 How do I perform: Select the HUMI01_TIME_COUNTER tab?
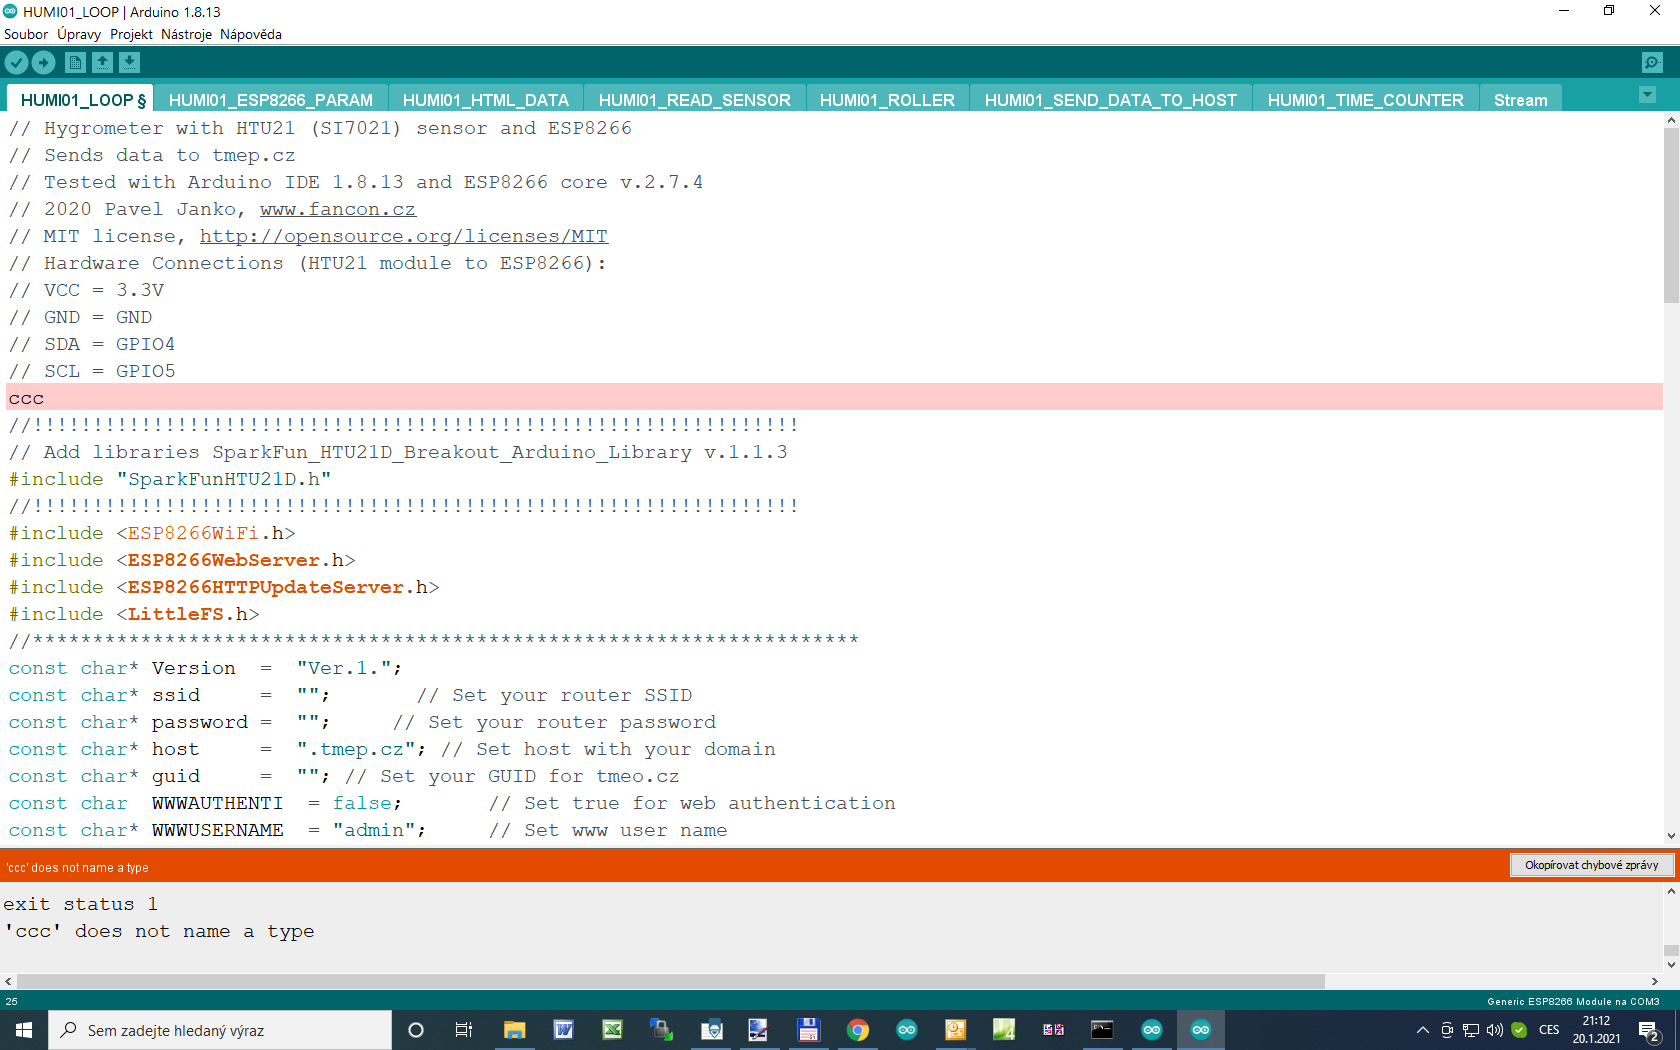[x=1365, y=100]
